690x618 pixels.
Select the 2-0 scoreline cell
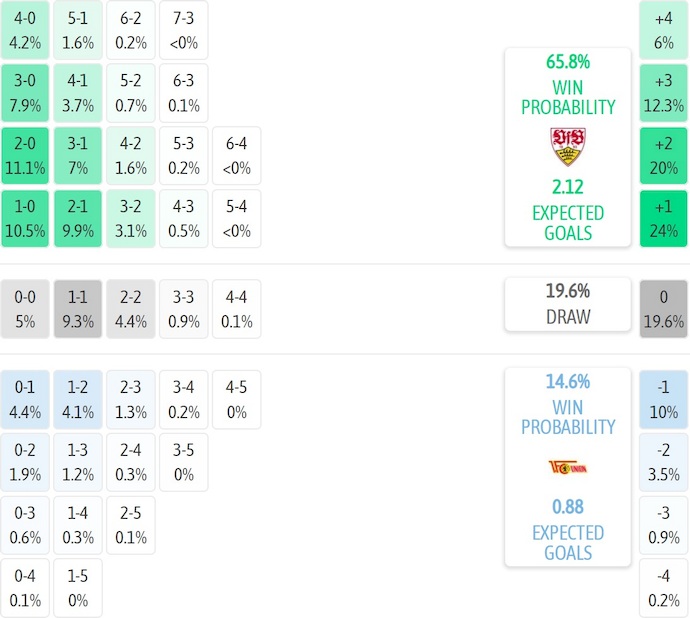(x=26, y=156)
